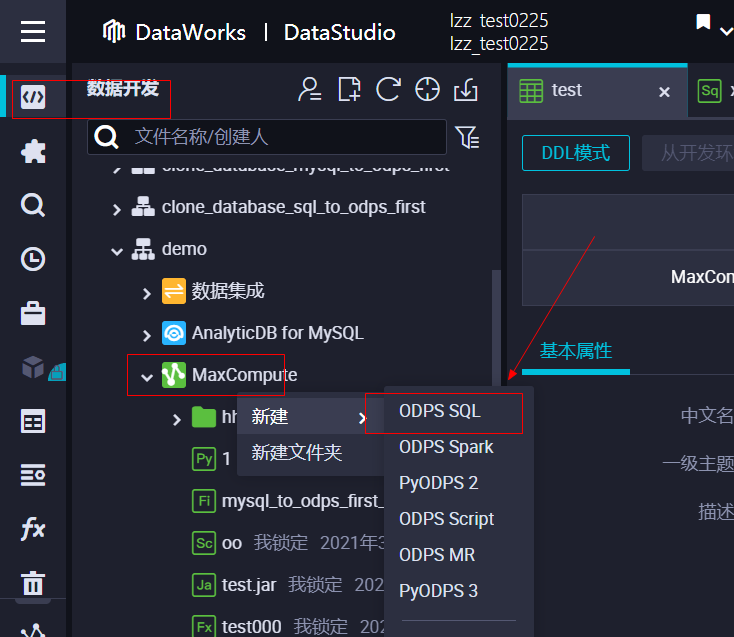
Task: Click the Ja icon of test.jar
Action: pyautogui.click(x=204, y=585)
